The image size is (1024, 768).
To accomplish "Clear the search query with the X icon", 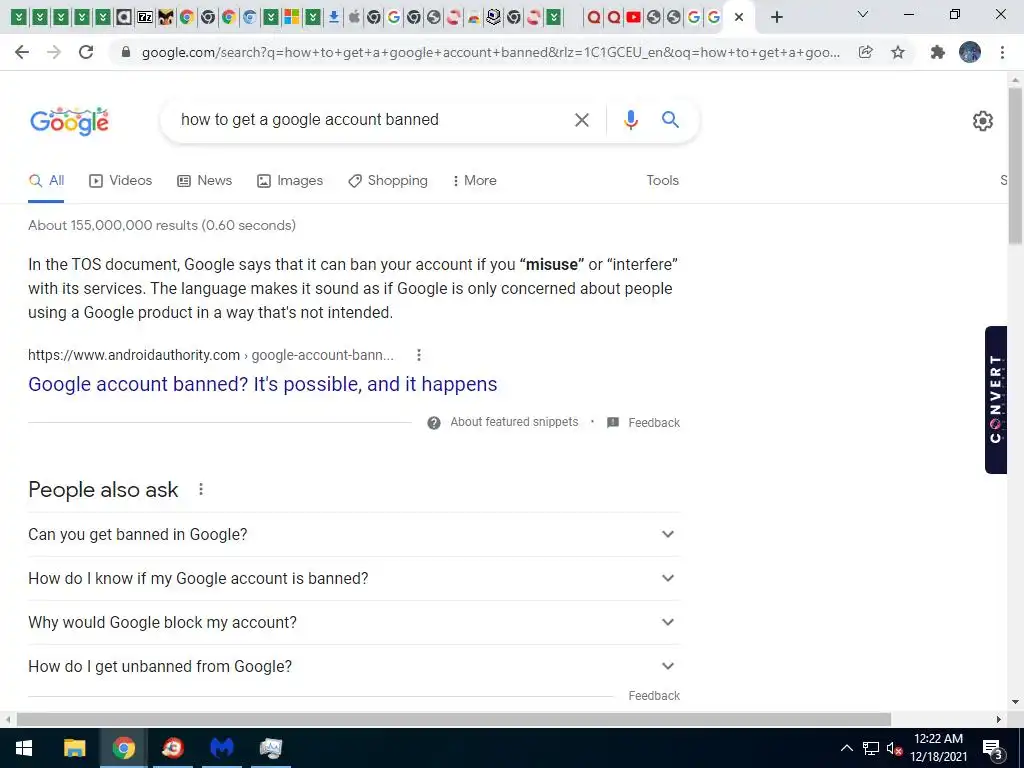I will pos(581,120).
